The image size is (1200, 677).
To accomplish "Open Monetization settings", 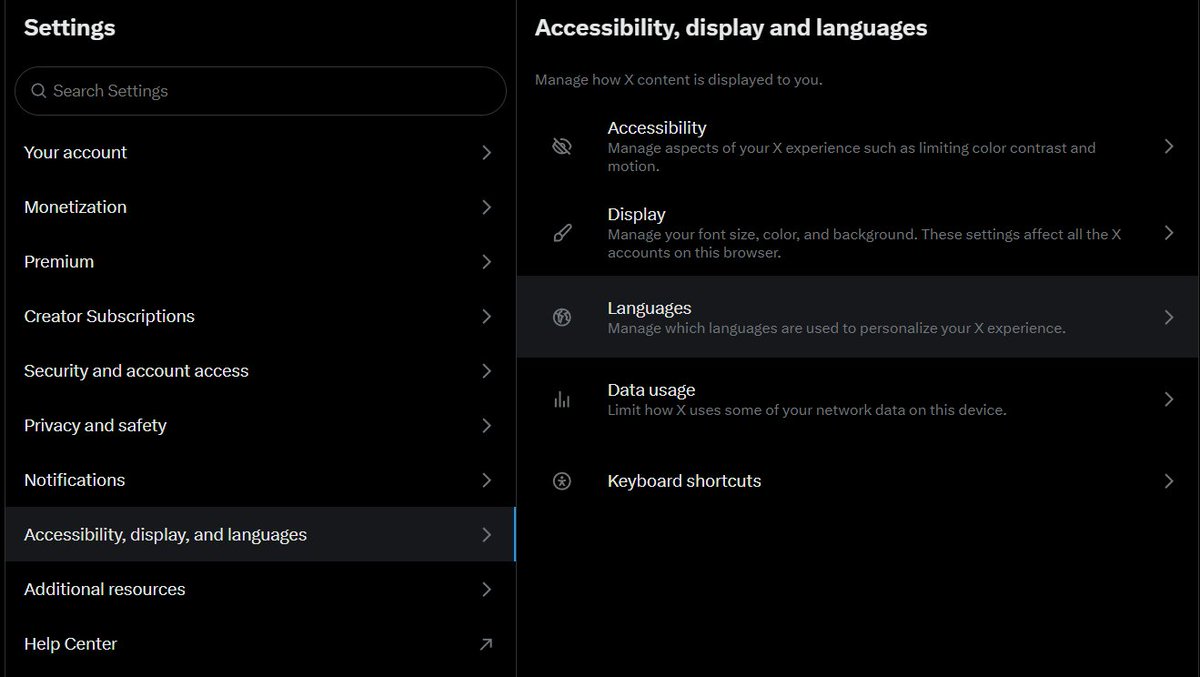I will (x=260, y=207).
